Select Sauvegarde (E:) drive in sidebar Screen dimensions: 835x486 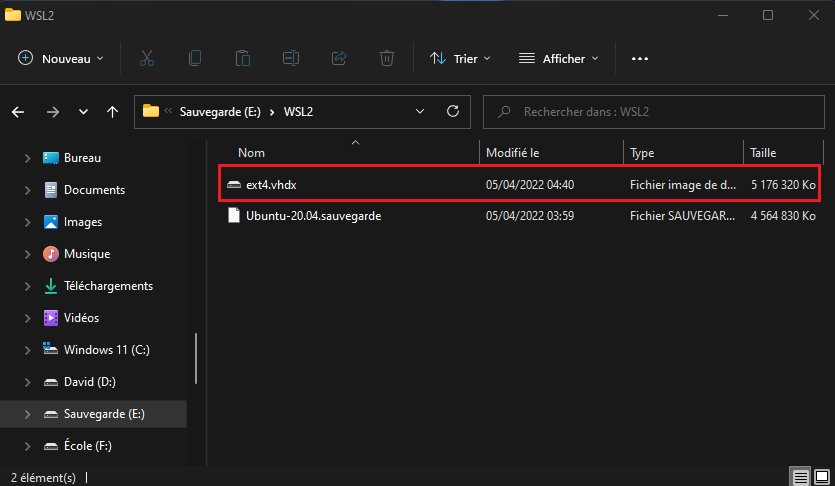click(93, 414)
